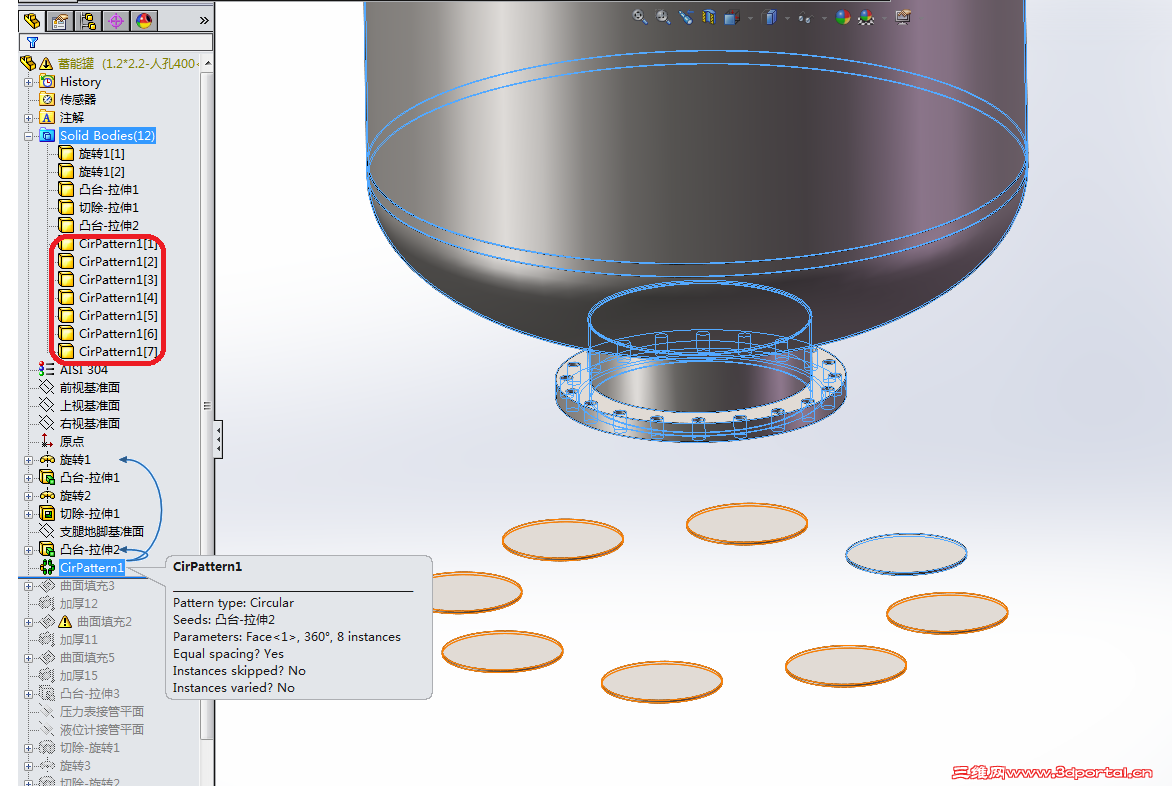Open the Hide/Show Items dropdown arrow
The height and width of the screenshot is (786, 1172).
[824, 17]
